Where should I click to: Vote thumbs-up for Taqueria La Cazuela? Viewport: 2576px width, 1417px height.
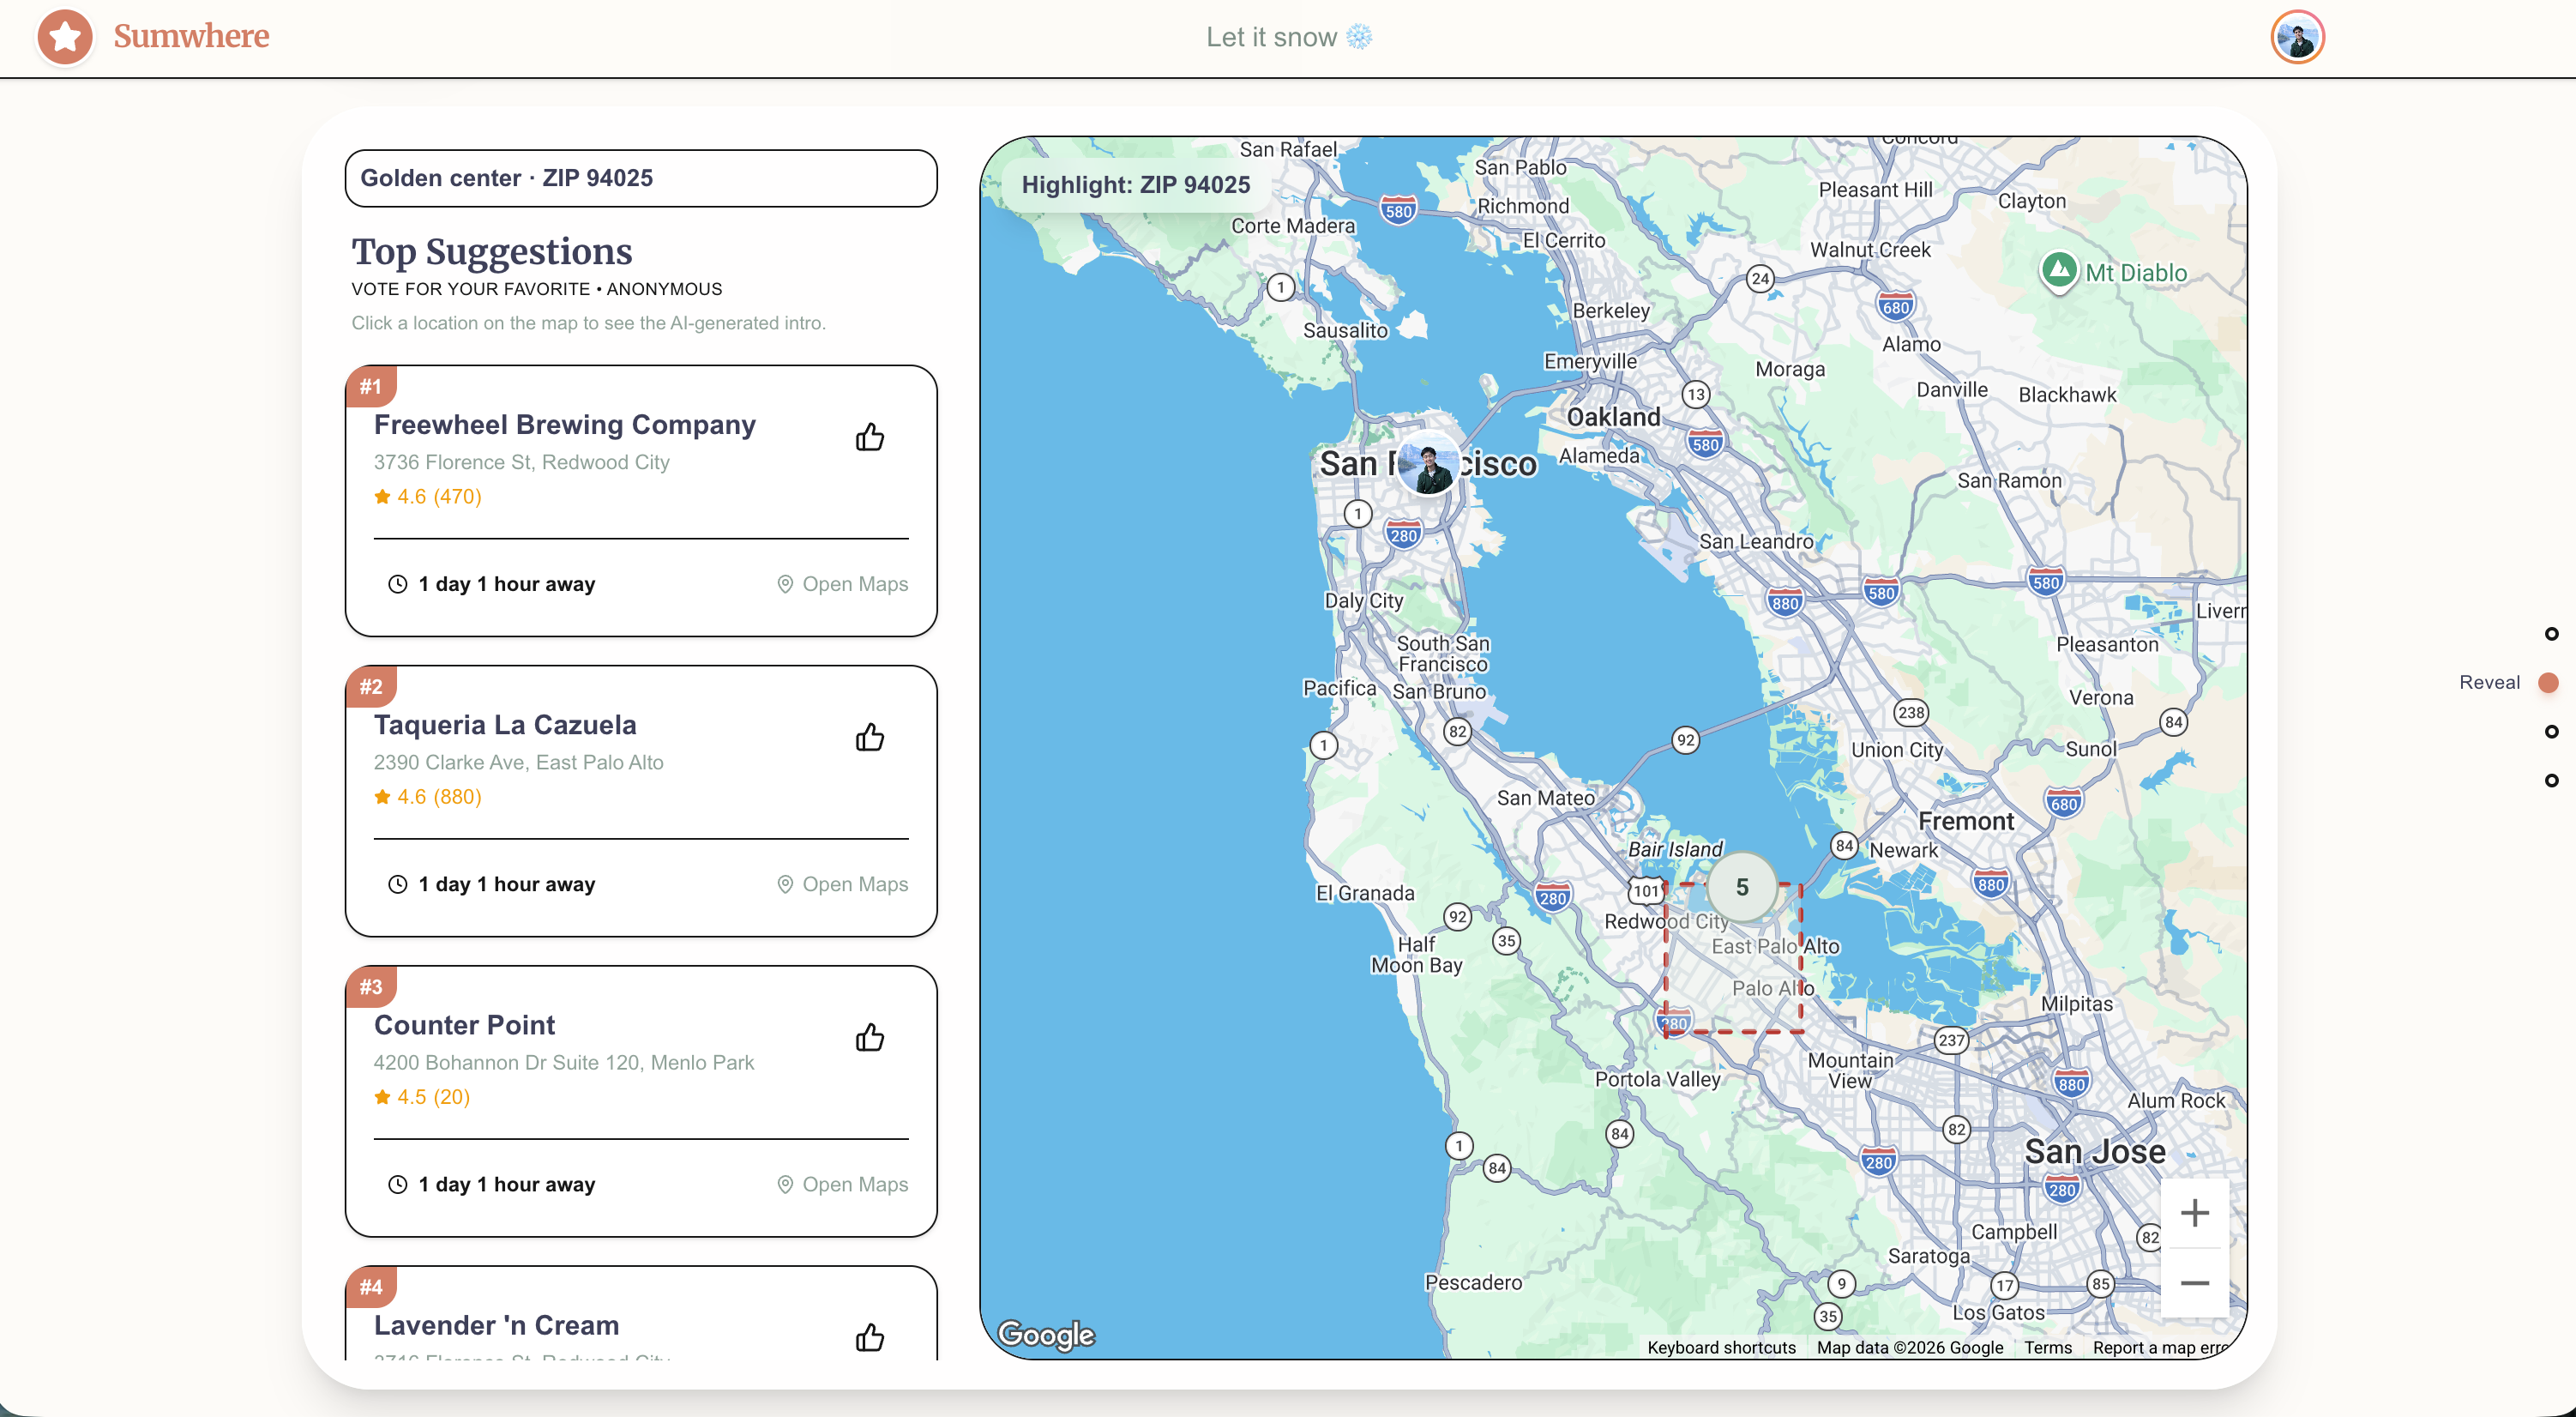click(x=869, y=737)
